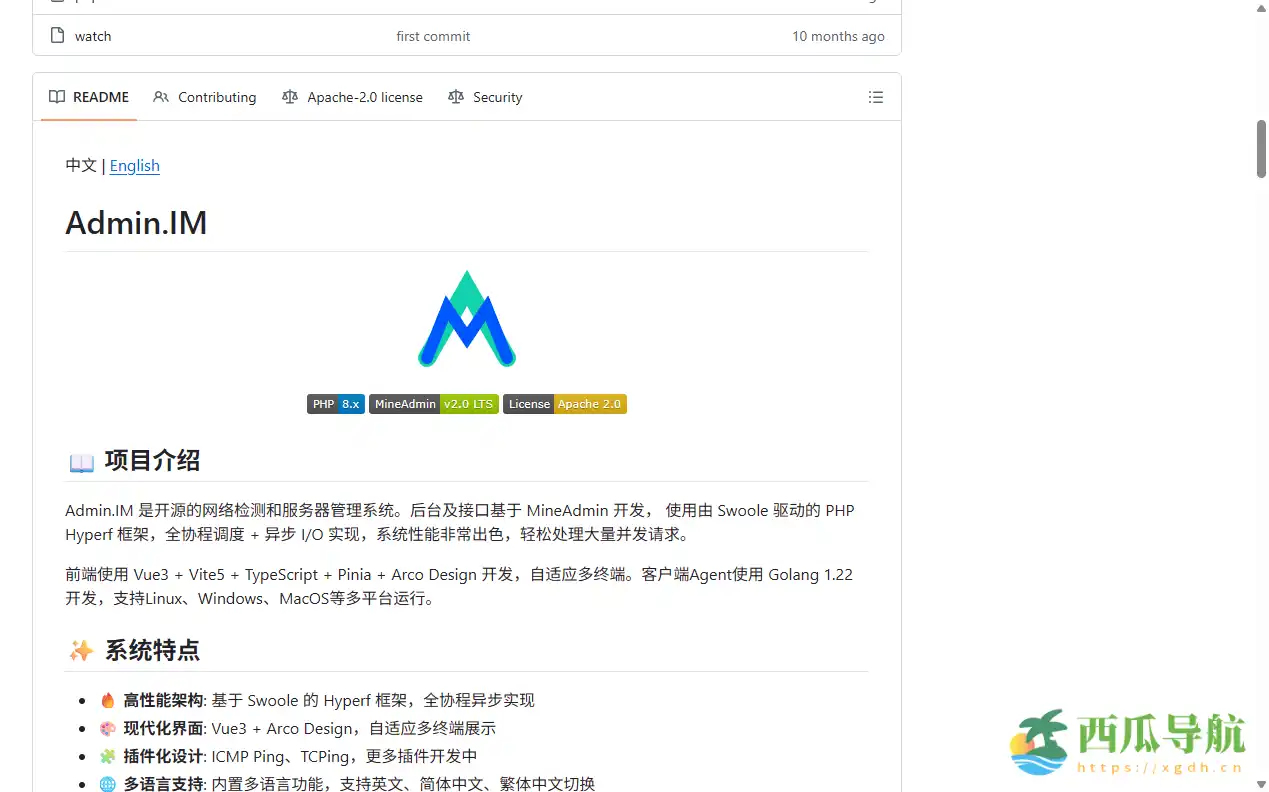Open the watch file entry
This screenshot has height=792, width=1269.
(93, 35)
